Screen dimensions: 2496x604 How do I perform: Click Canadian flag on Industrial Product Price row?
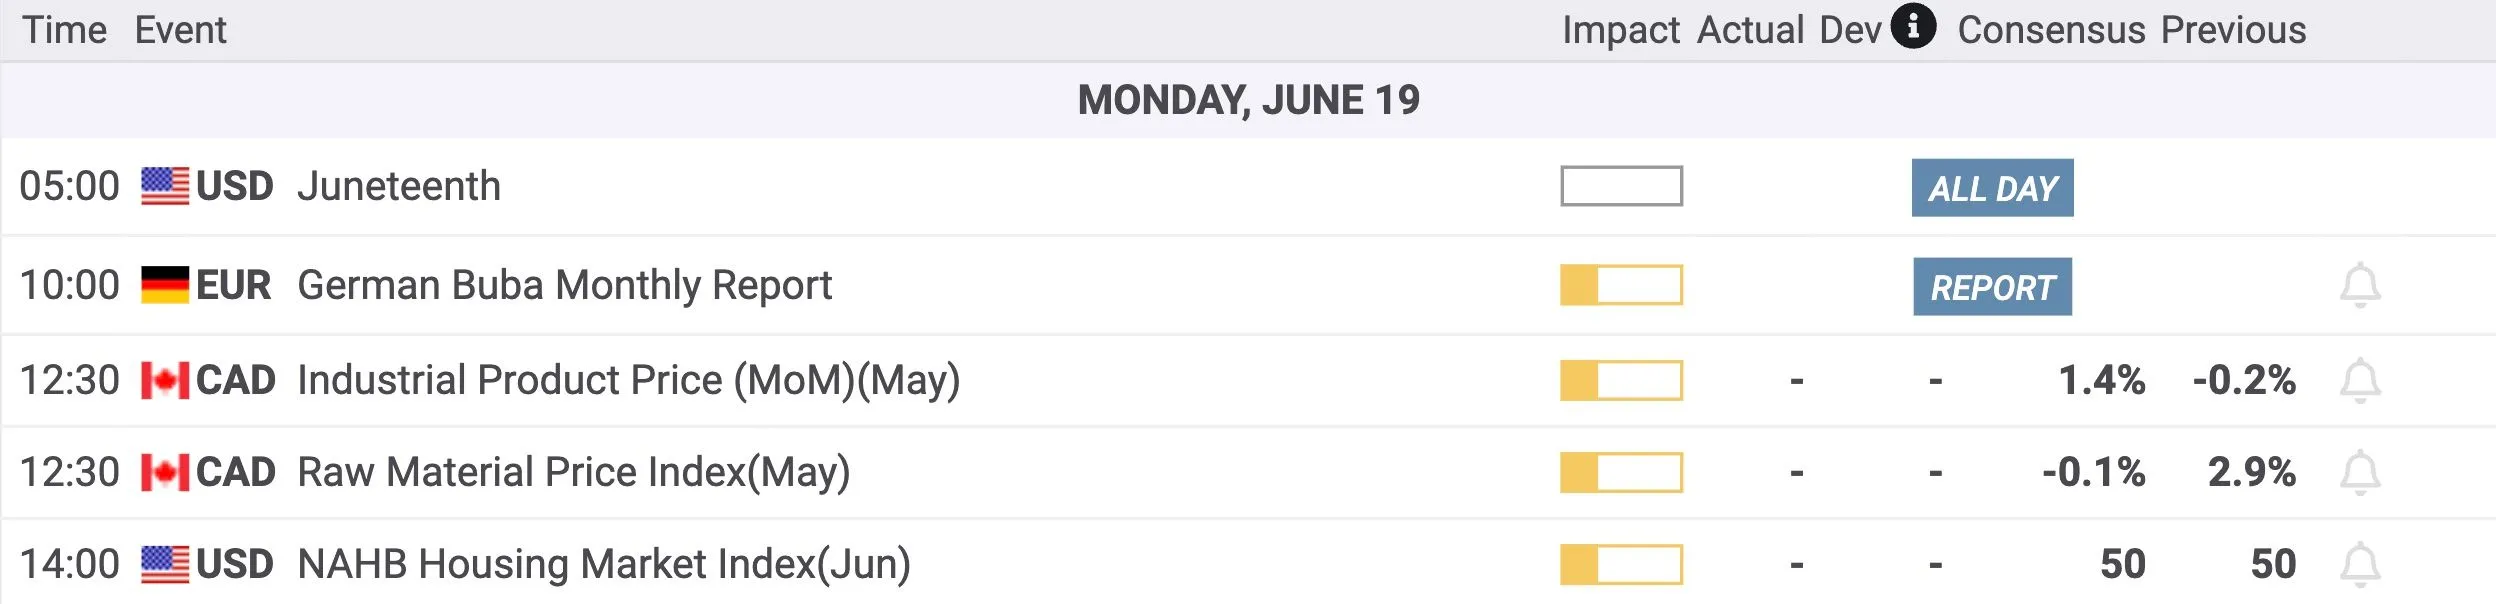pyautogui.click(x=165, y=380)
